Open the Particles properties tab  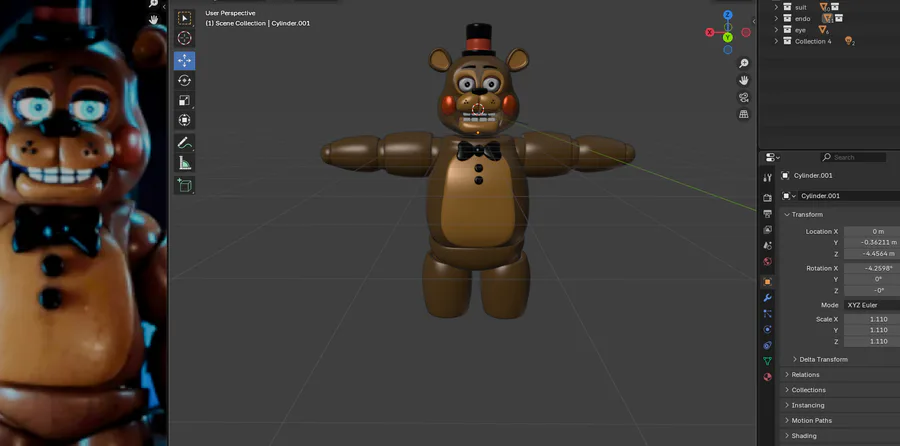[x=767, y=313]
